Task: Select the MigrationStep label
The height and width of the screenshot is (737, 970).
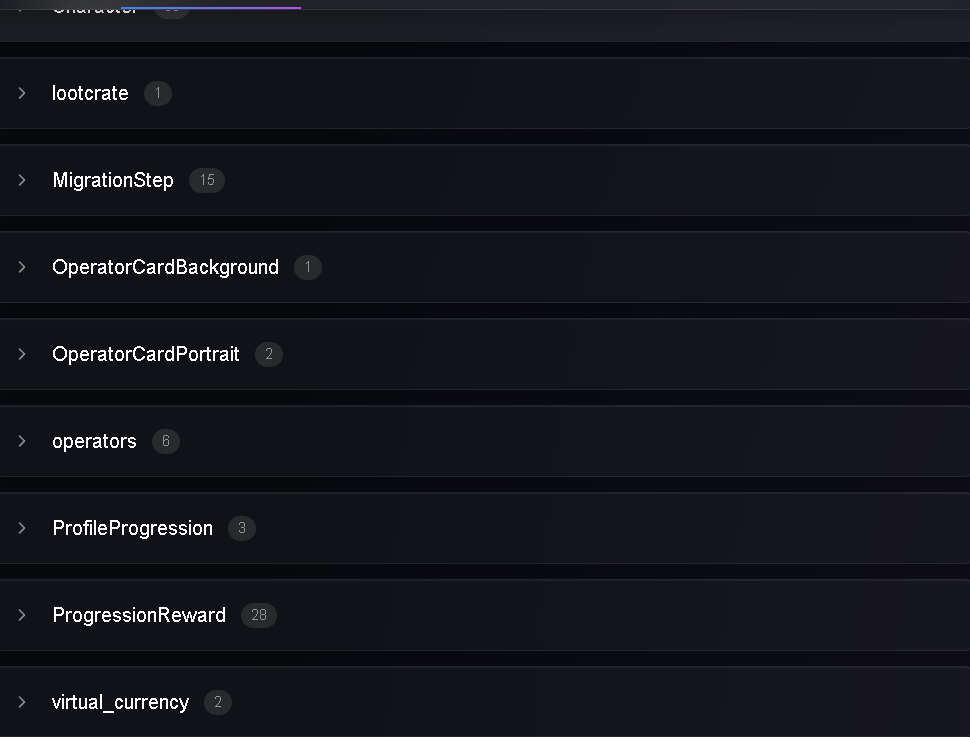Action: 113,180
